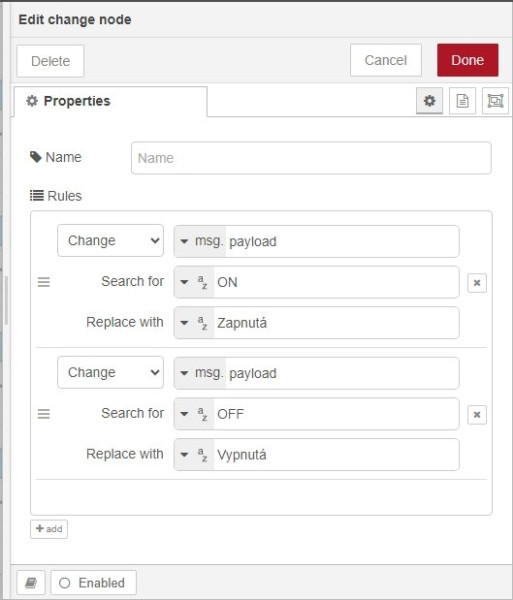513x600 pixels.
Task: Open type selector for ON search value
Action: coord(194,282)
